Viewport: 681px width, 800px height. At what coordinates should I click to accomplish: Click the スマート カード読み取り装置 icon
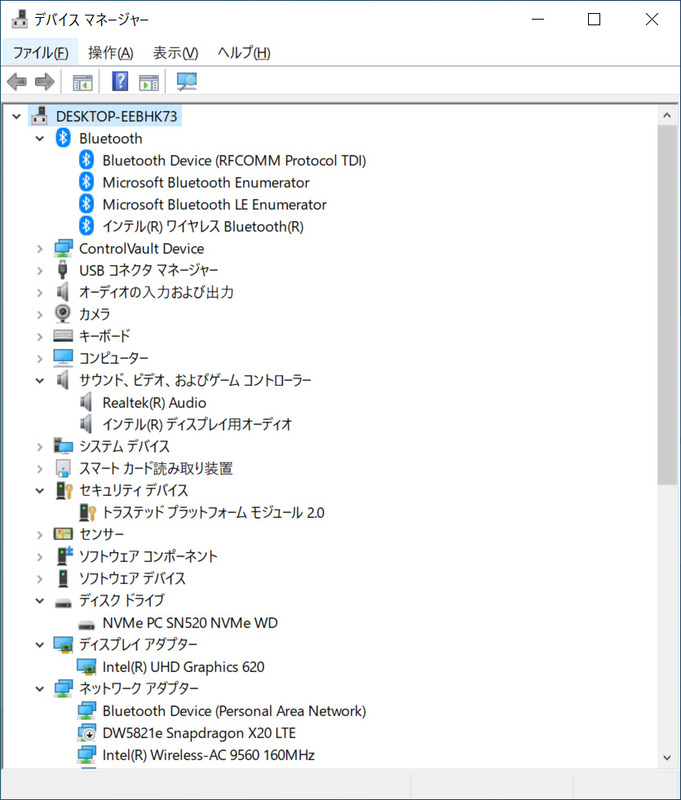[x=63, y=468]
